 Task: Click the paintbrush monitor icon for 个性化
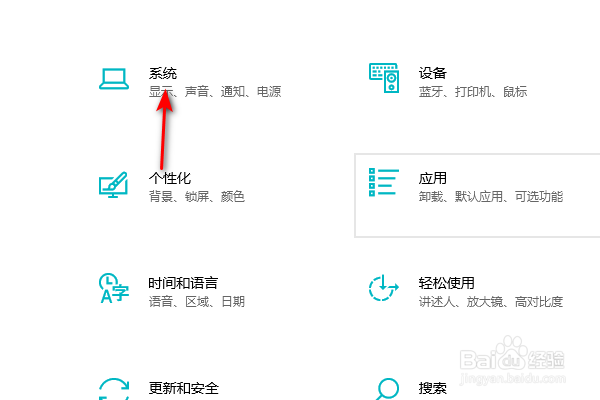coord(113,184)
